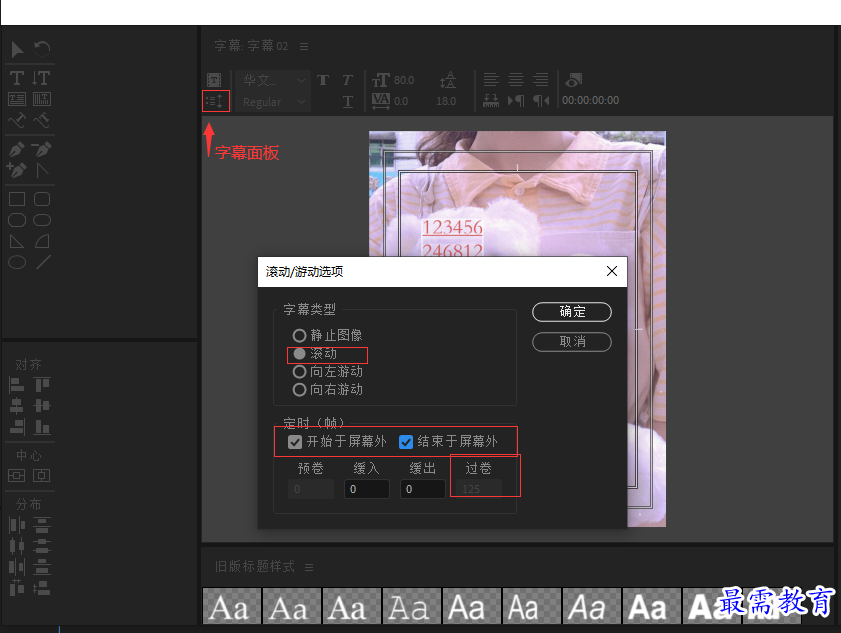Click Tab Stops icon in title toolbar

(491, 101)
